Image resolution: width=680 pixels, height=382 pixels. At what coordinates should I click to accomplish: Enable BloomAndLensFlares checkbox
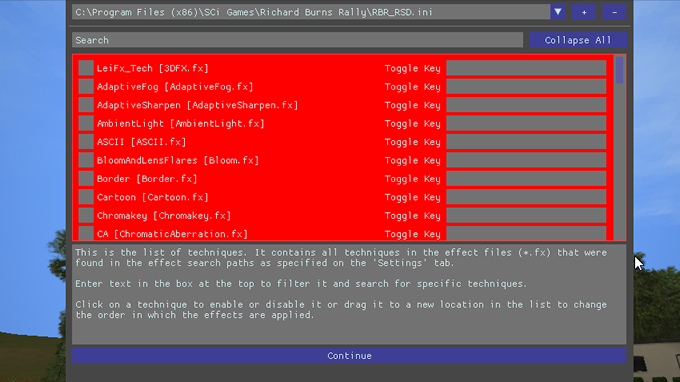(x=86, y=160)
